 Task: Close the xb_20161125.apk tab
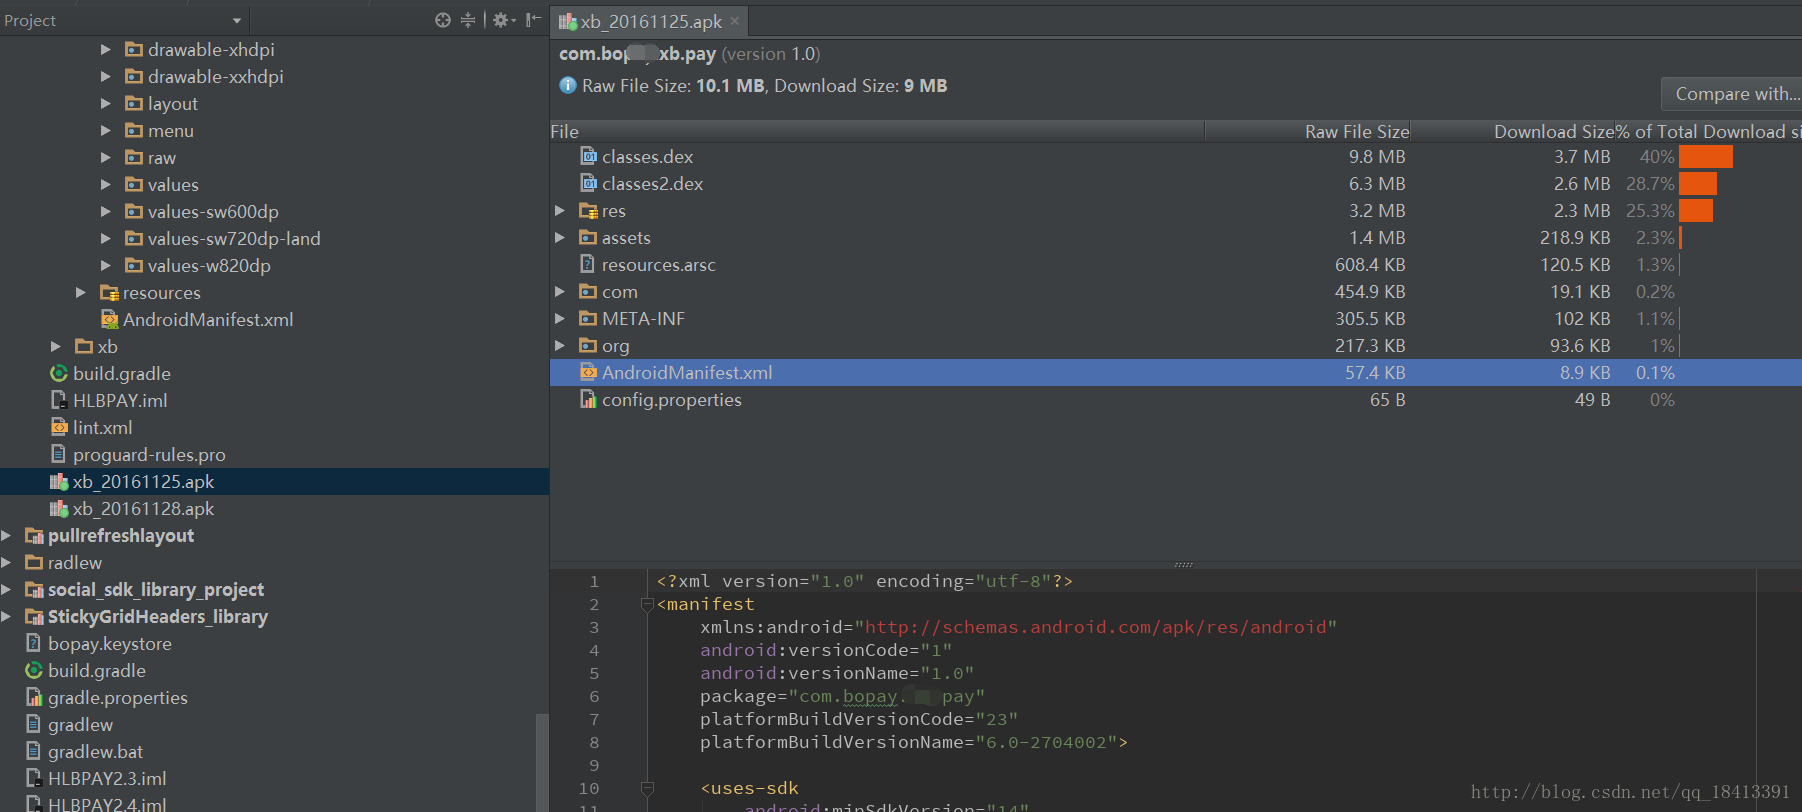tap(734, 21)
